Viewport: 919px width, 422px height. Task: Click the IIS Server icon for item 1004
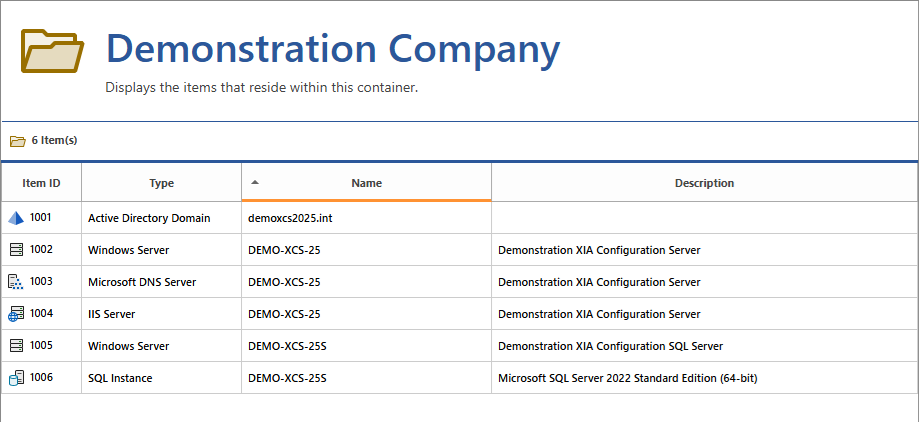(15, 314)
